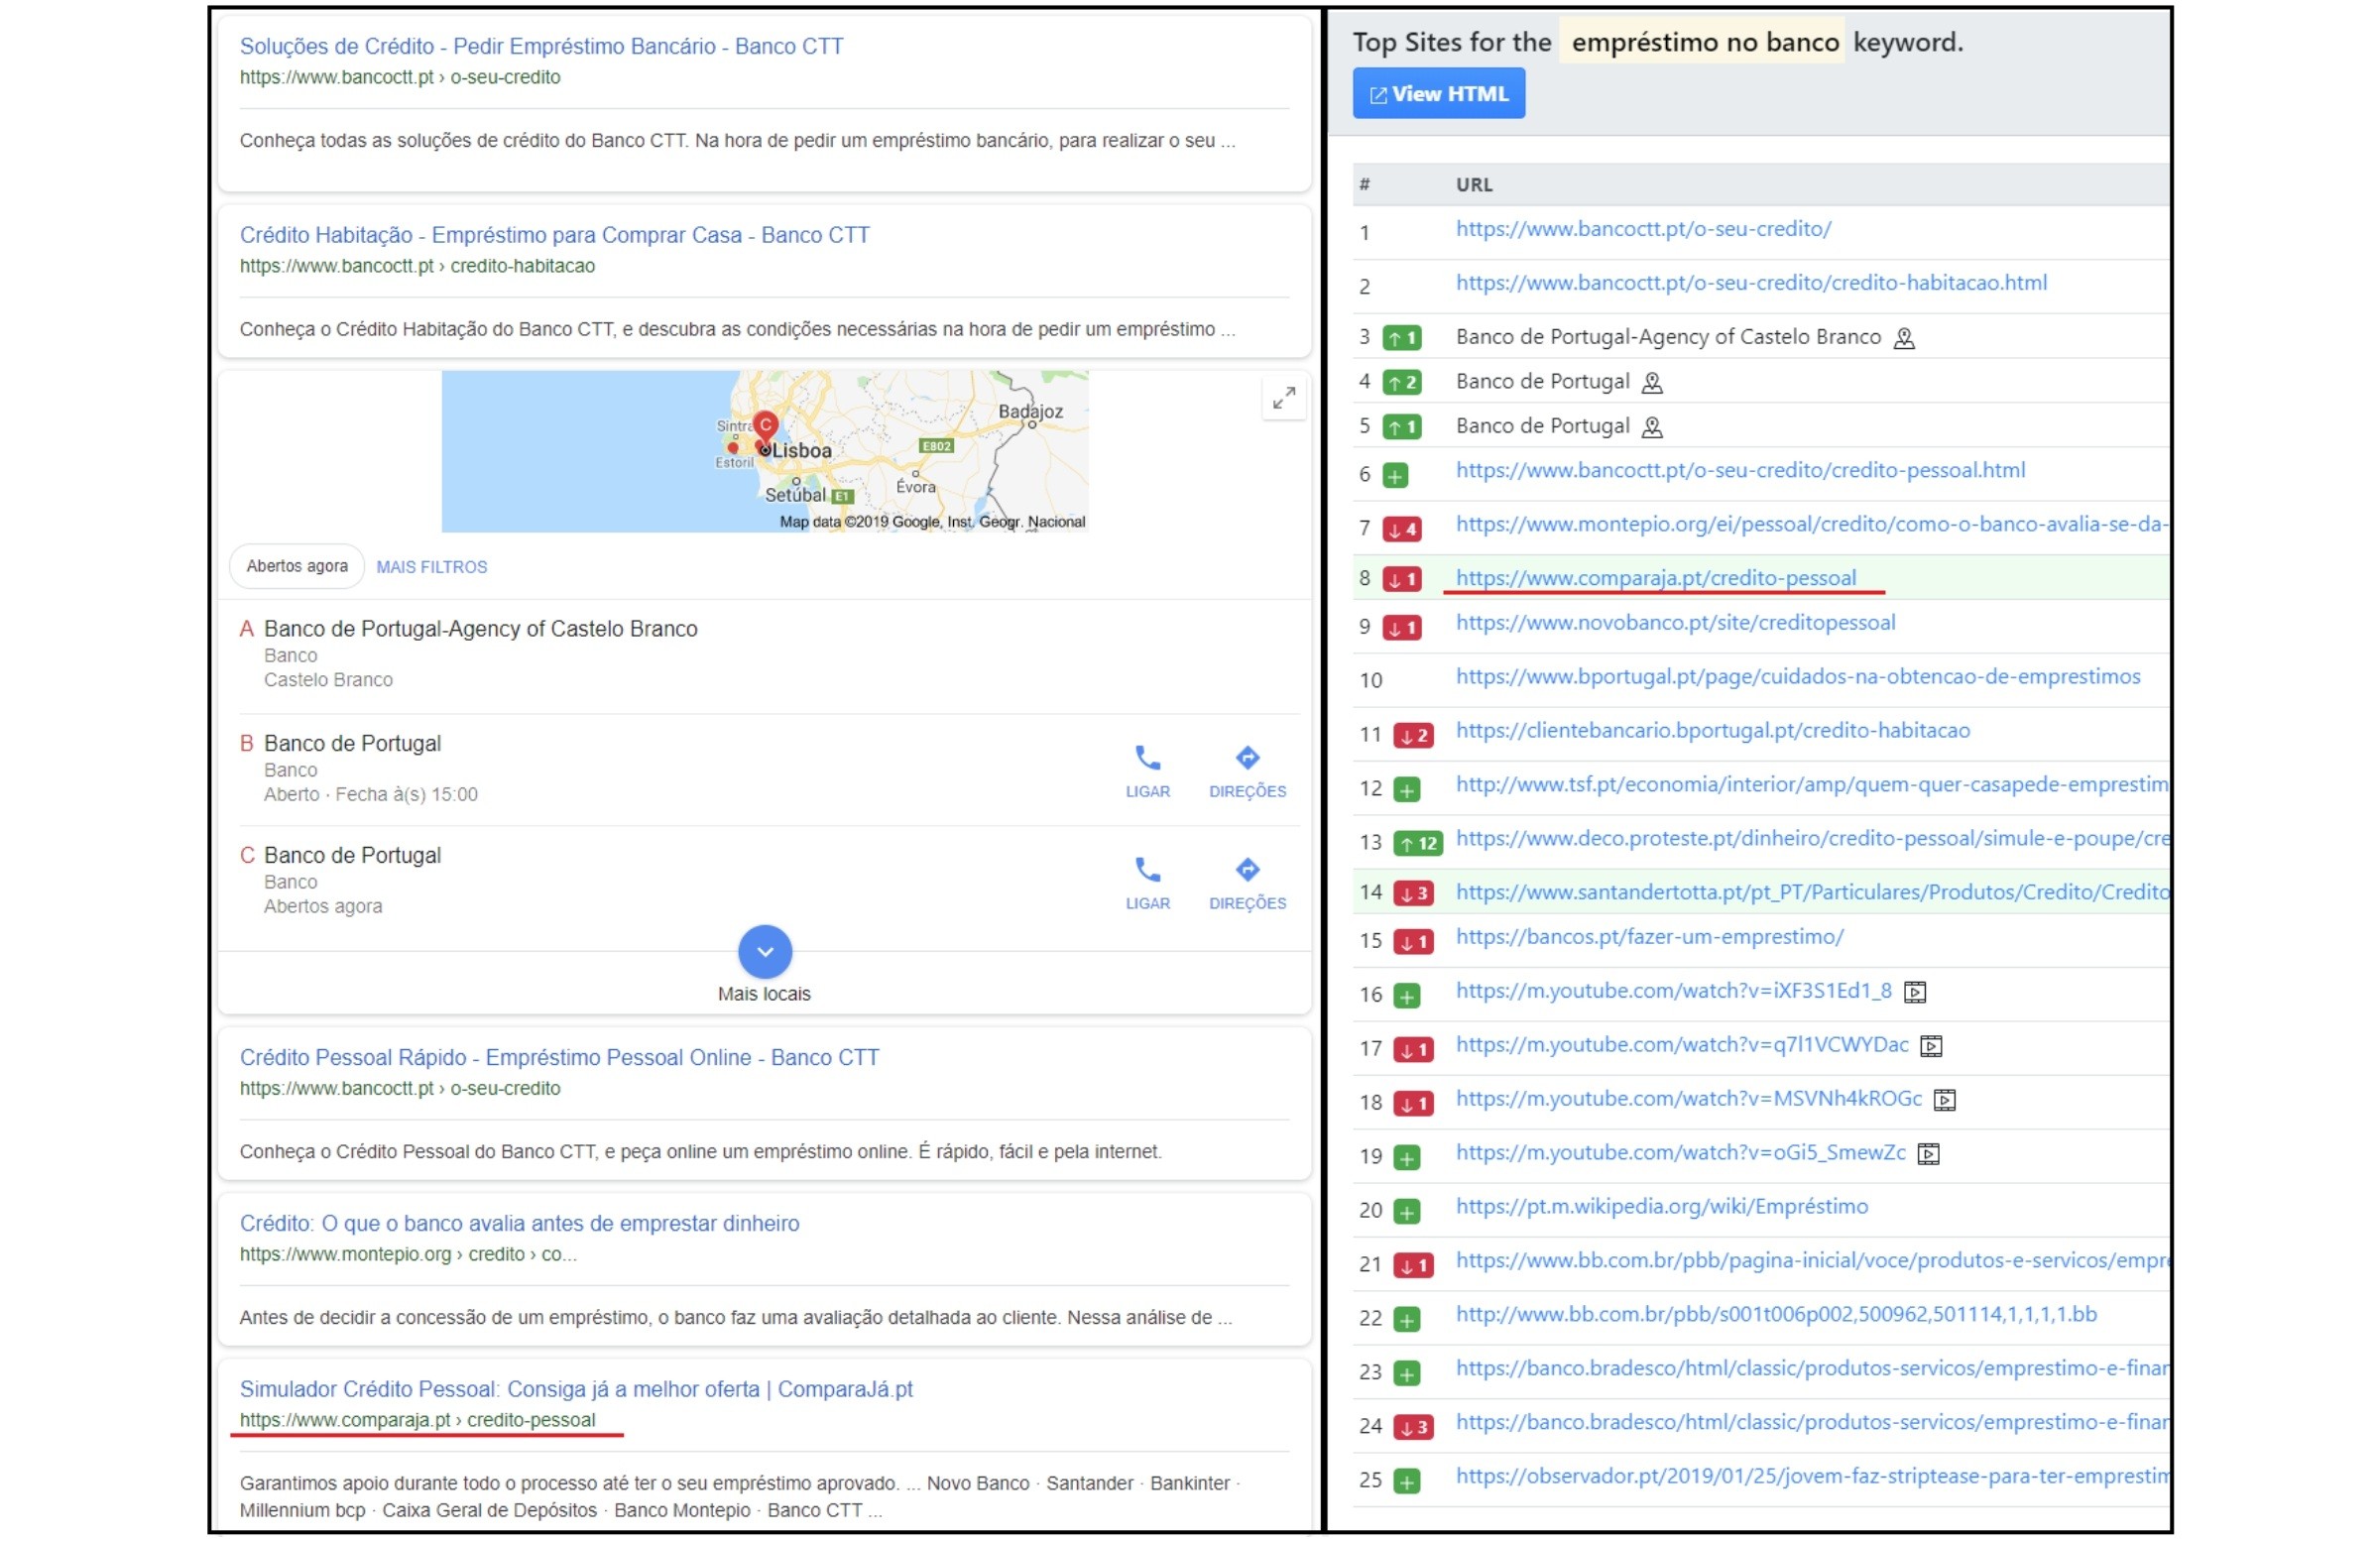Click the red down 2 badge on rank 11
Viewport: 2380px width, 1541px height.
pos(1413,736)
